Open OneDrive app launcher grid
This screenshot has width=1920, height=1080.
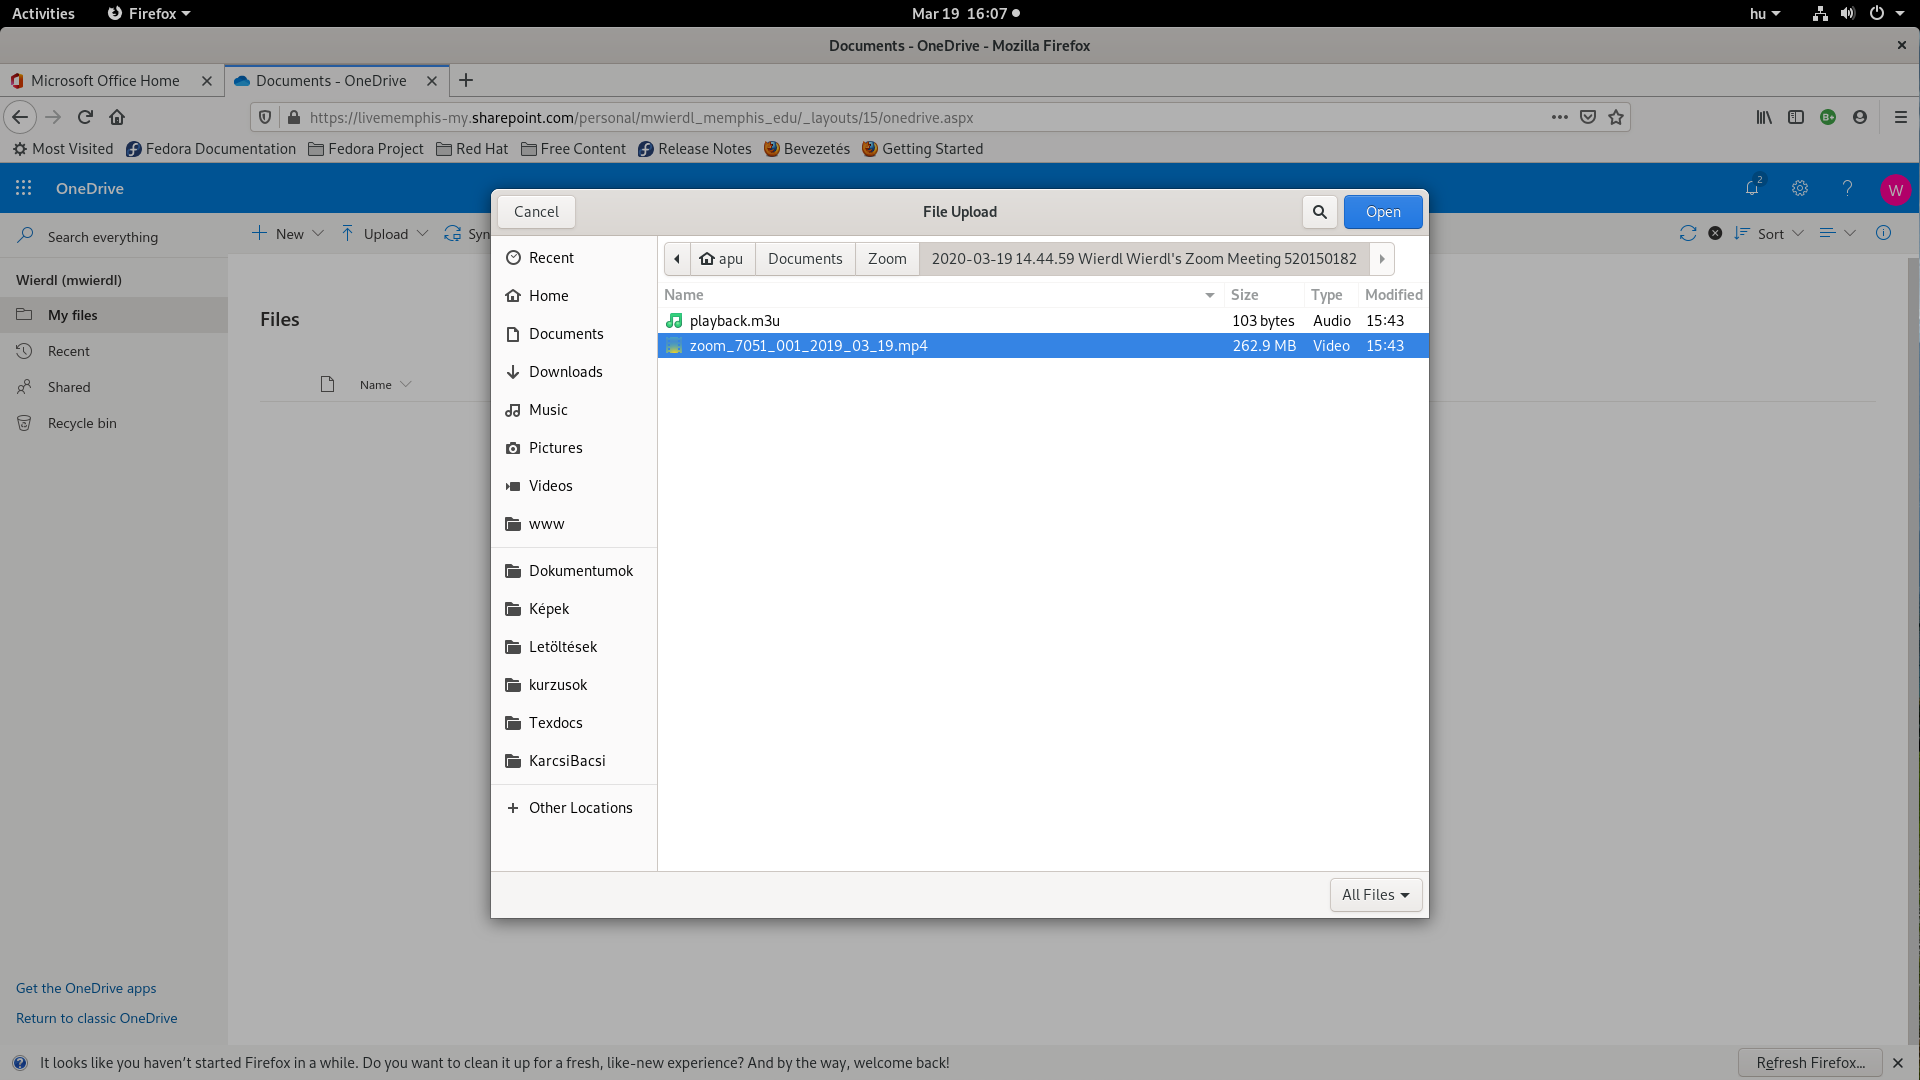point(23,188)
